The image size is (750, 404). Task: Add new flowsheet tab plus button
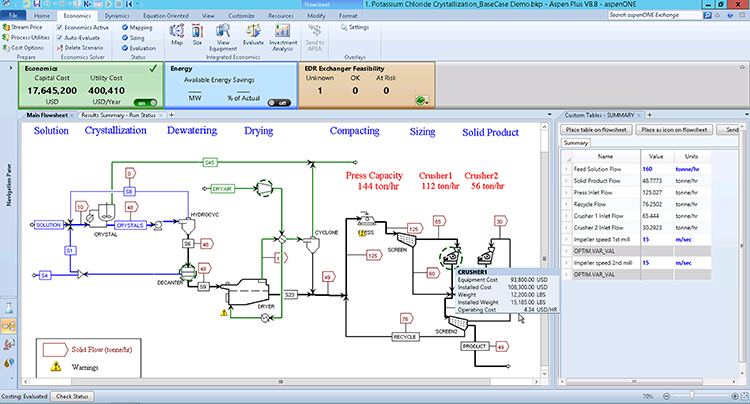(171, 115)
